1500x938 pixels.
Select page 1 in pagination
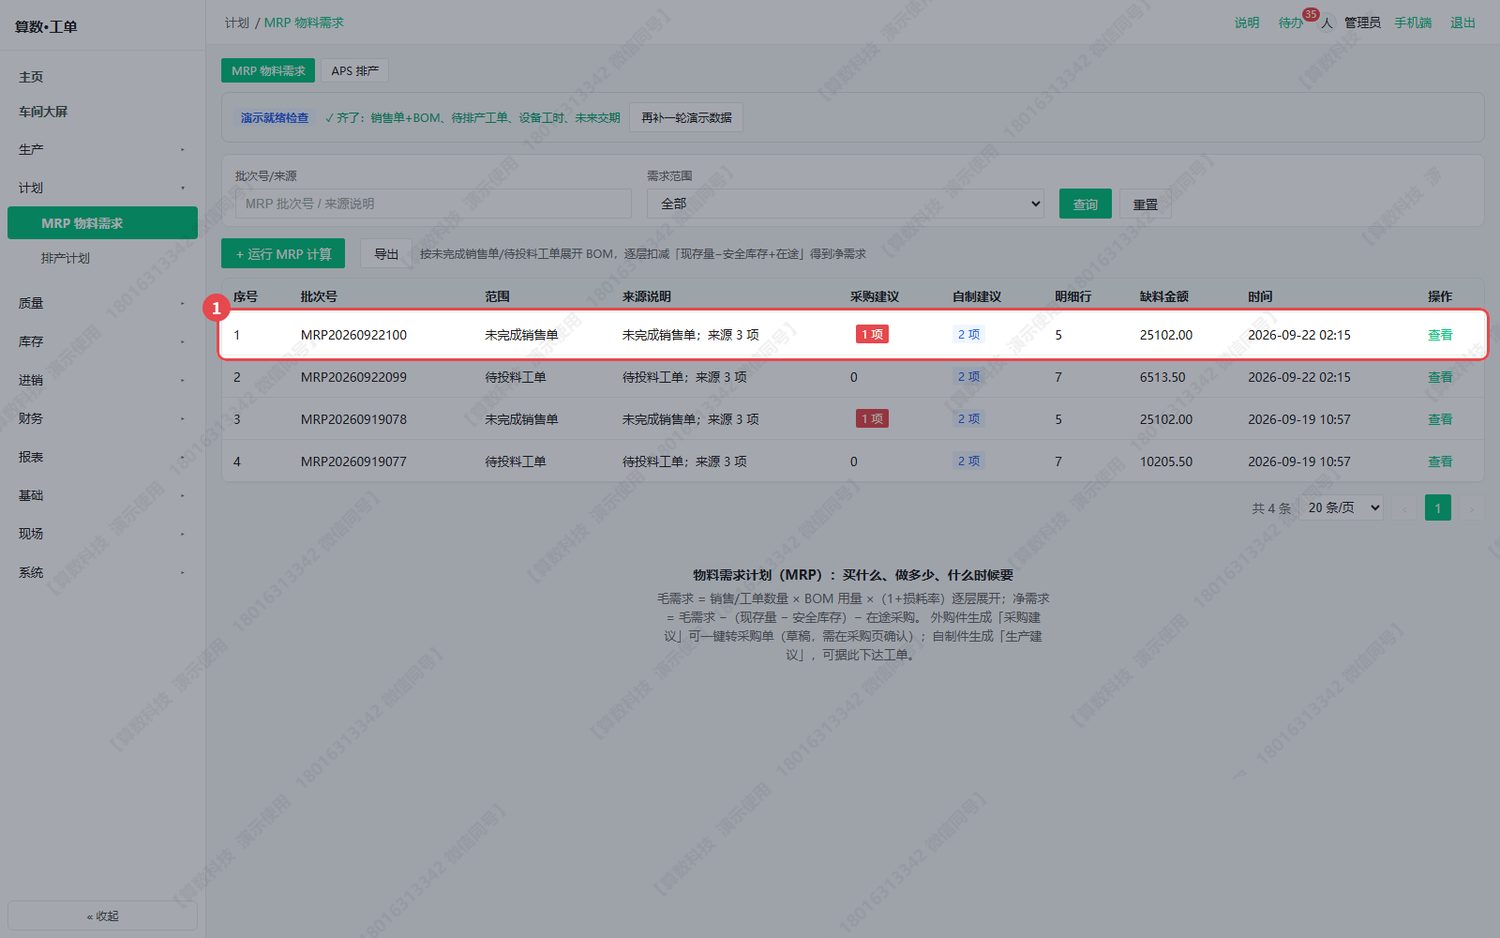(x=1438, y=508)
